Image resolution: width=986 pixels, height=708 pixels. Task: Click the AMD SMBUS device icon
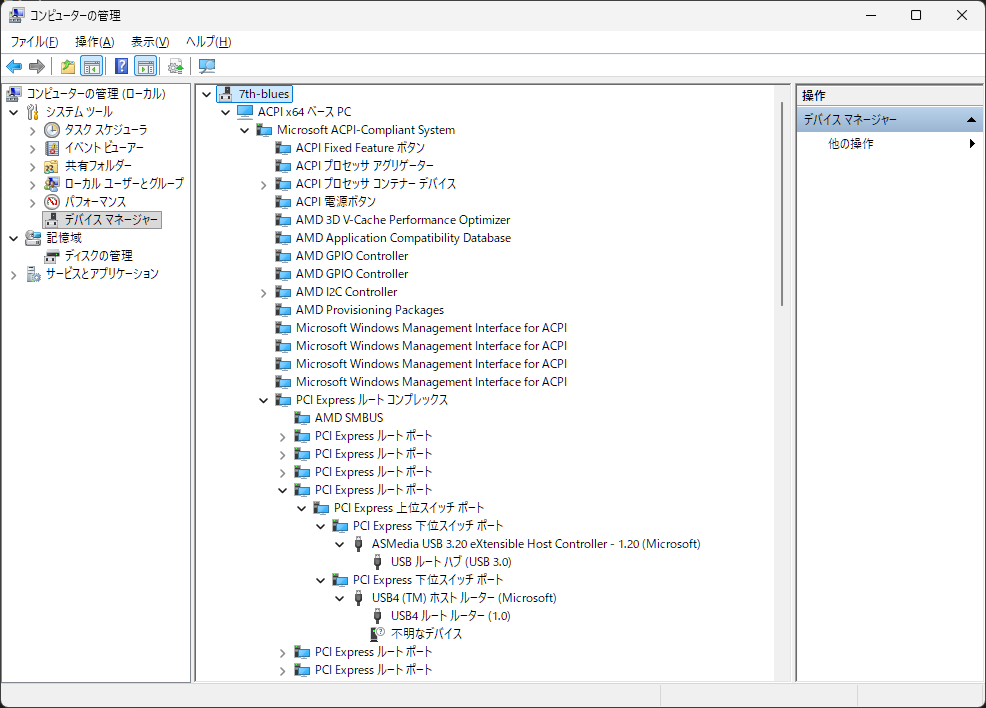tap(302, 418)
